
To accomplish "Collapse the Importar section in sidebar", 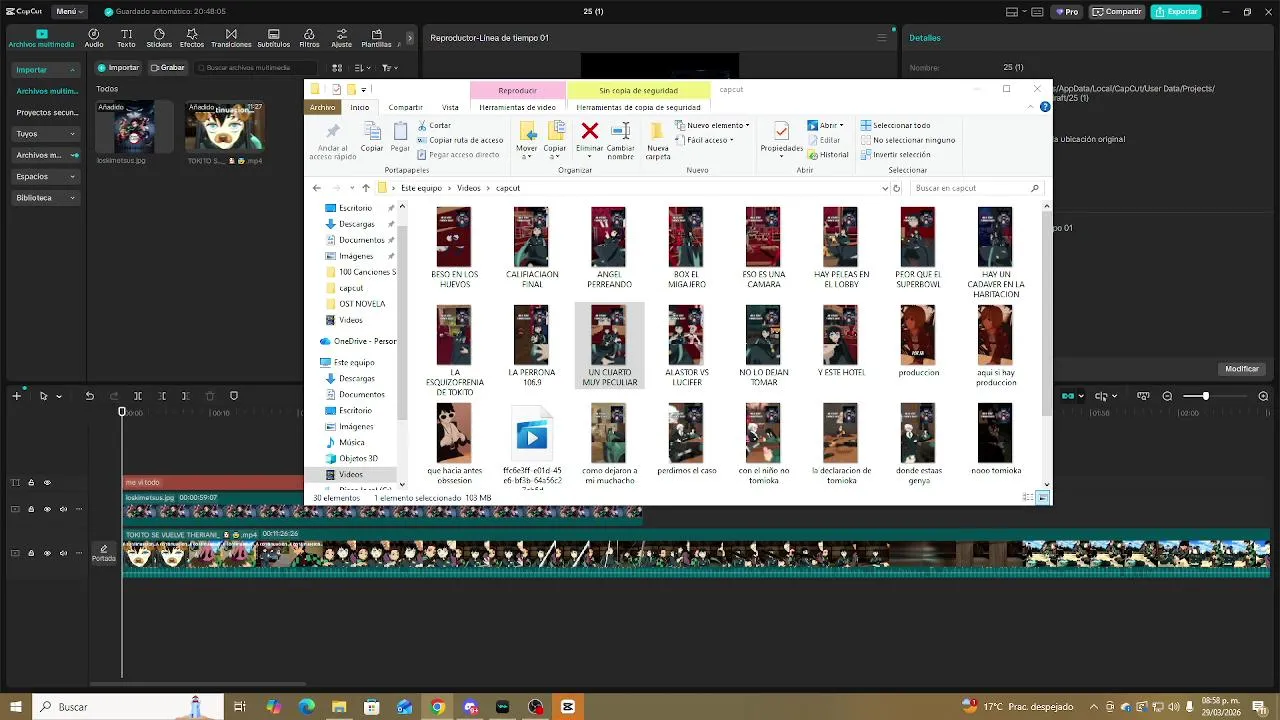I will pos(72,70).
